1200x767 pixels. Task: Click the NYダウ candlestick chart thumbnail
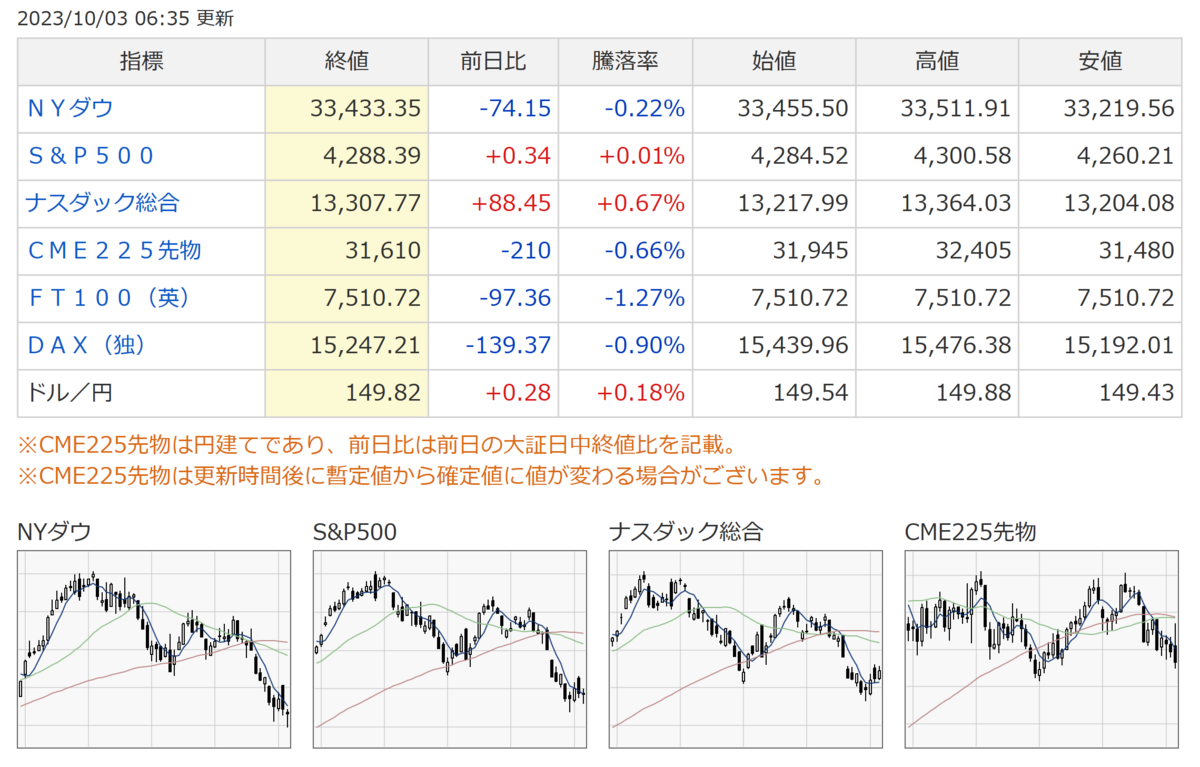(154, 649)
